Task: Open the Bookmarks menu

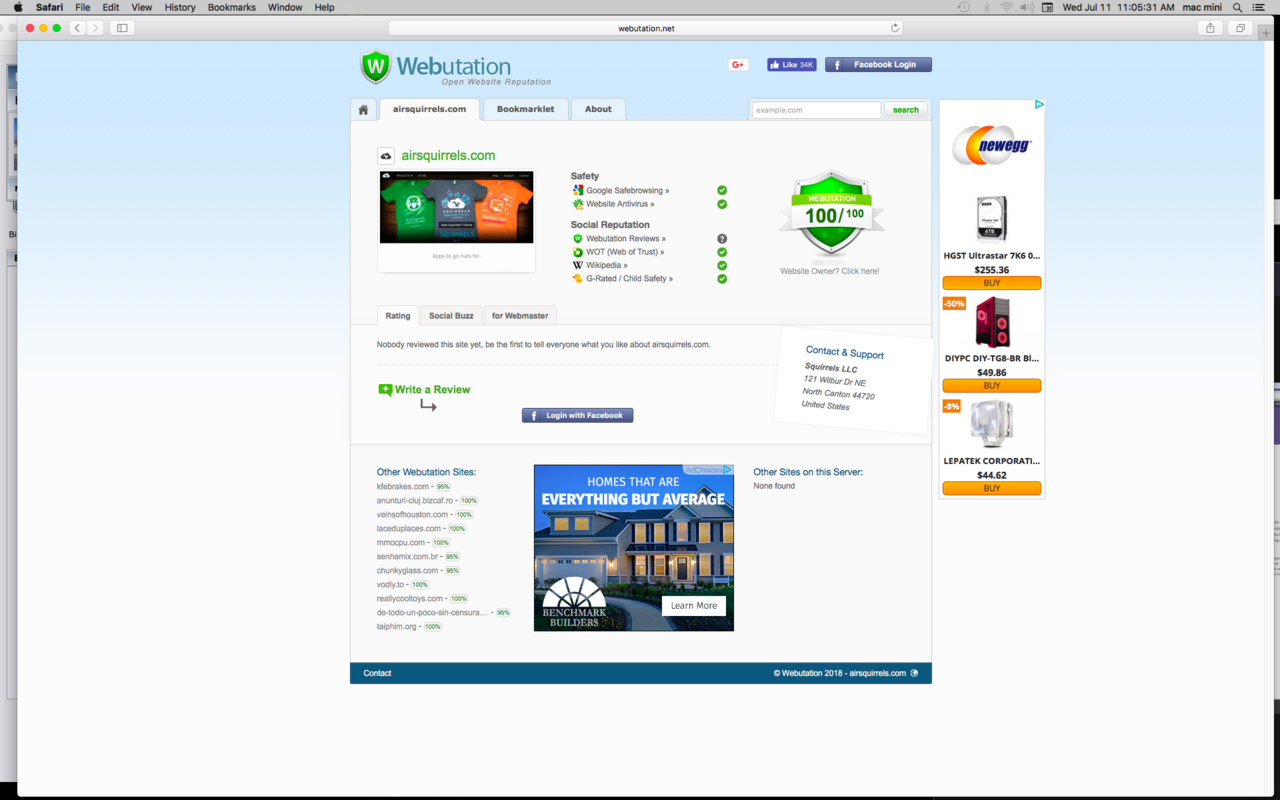Action: coord(232,7)
